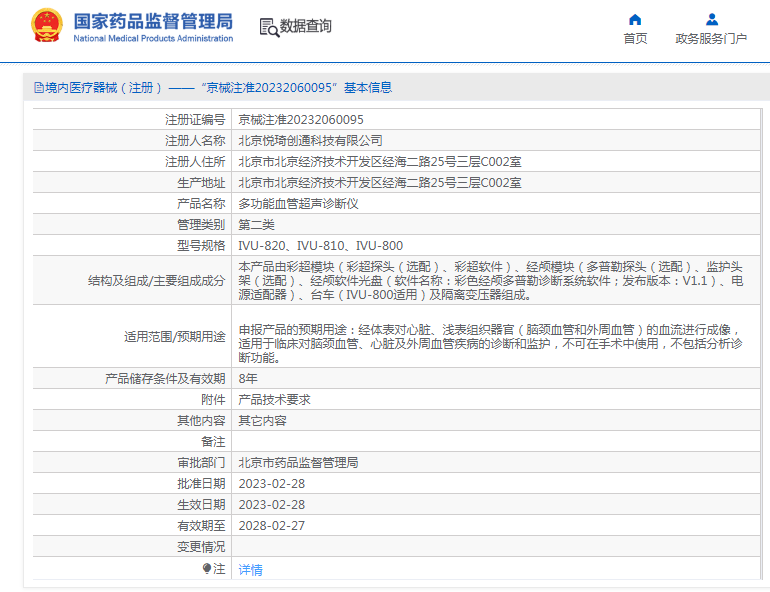Viewport: 770px width, 592px height.
Task: Click the validity period value 8年
Action: tap(248, 378)
